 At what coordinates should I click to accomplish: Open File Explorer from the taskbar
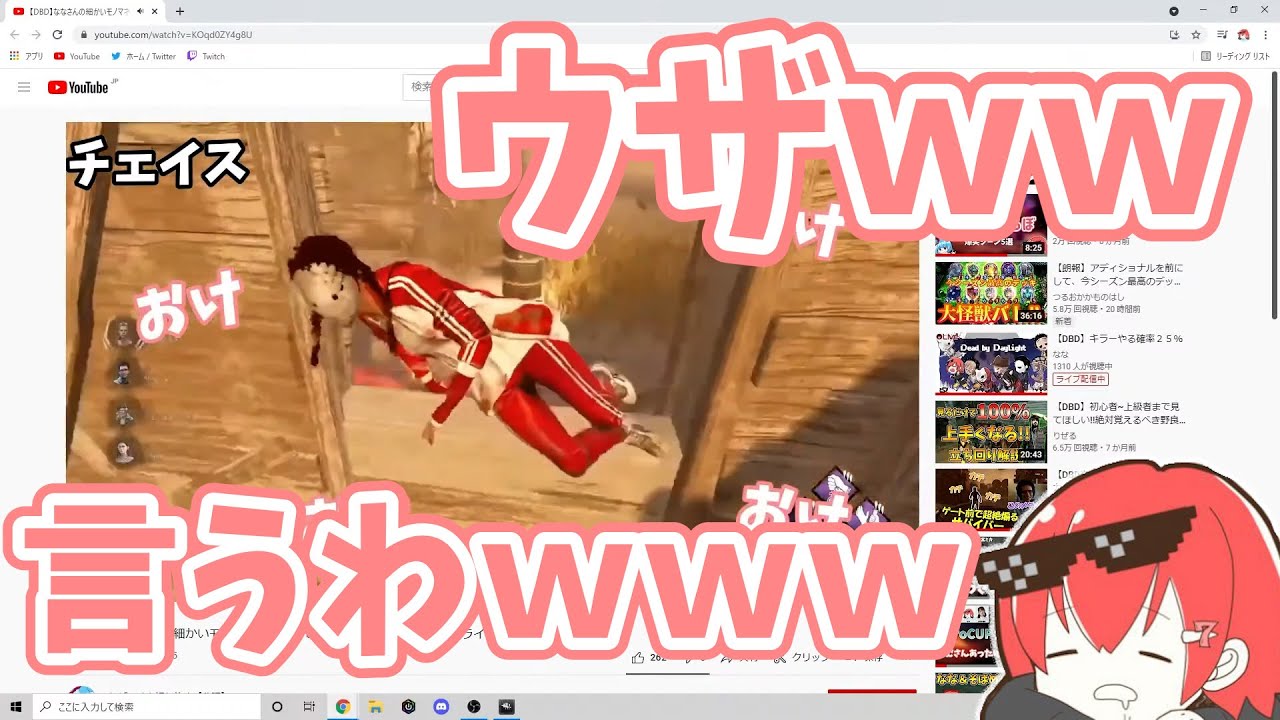(376, 707)
